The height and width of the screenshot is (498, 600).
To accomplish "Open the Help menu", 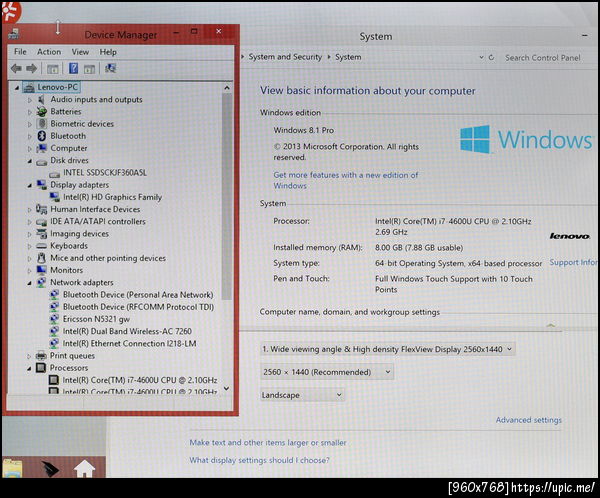I will point(108,52).
